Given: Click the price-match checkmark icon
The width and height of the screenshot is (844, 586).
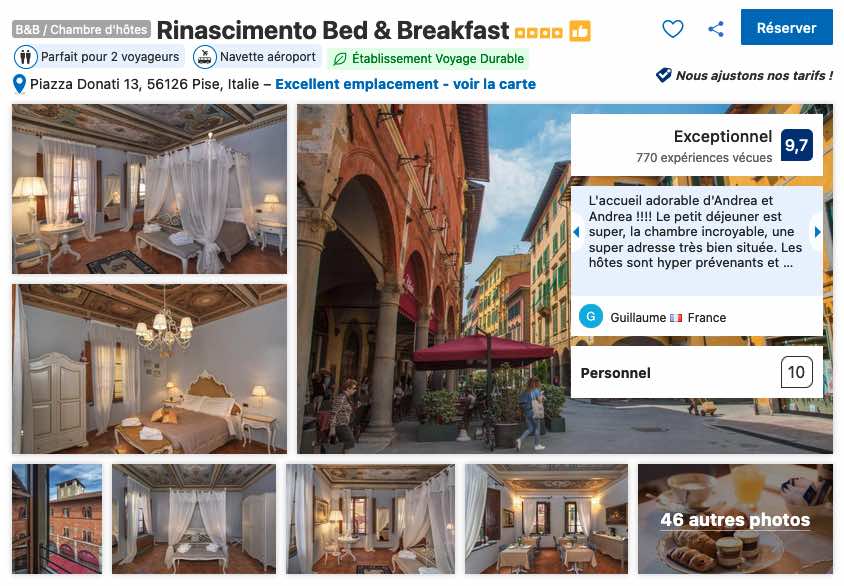Looking at the screenshot, I should click(x=664, y=75).
